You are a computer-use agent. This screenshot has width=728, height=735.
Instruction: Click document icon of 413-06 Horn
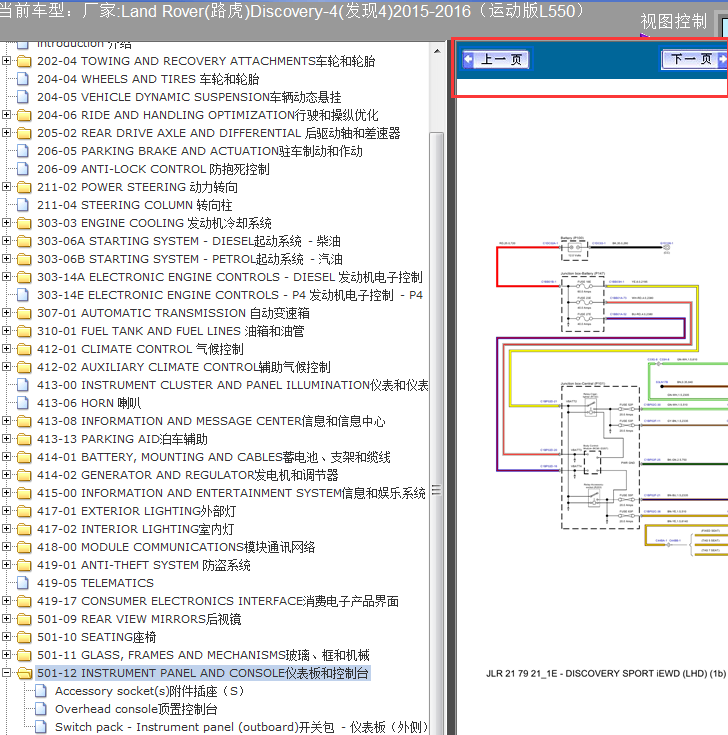pos(23,403)
